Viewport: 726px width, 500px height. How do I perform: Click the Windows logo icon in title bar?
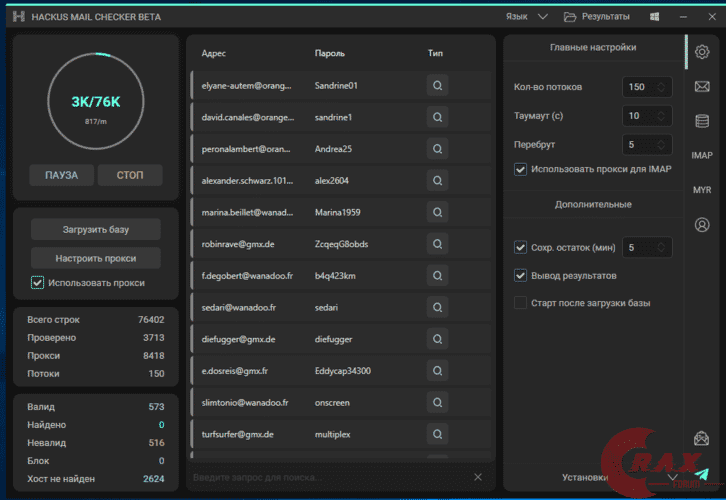coord(655,17)
